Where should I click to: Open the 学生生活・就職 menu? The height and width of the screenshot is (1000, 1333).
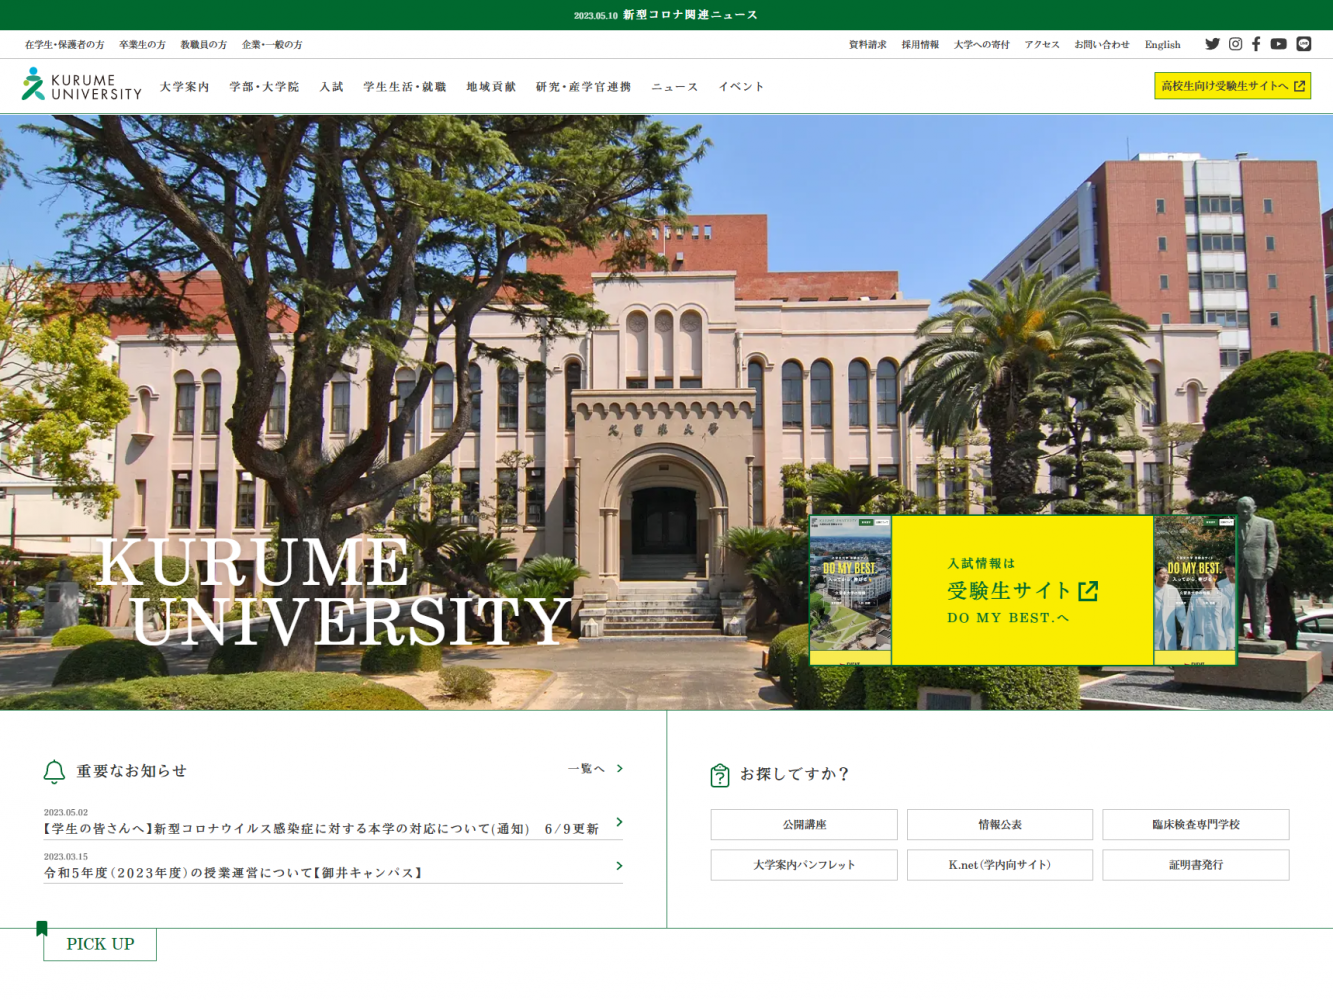point(405,87)
